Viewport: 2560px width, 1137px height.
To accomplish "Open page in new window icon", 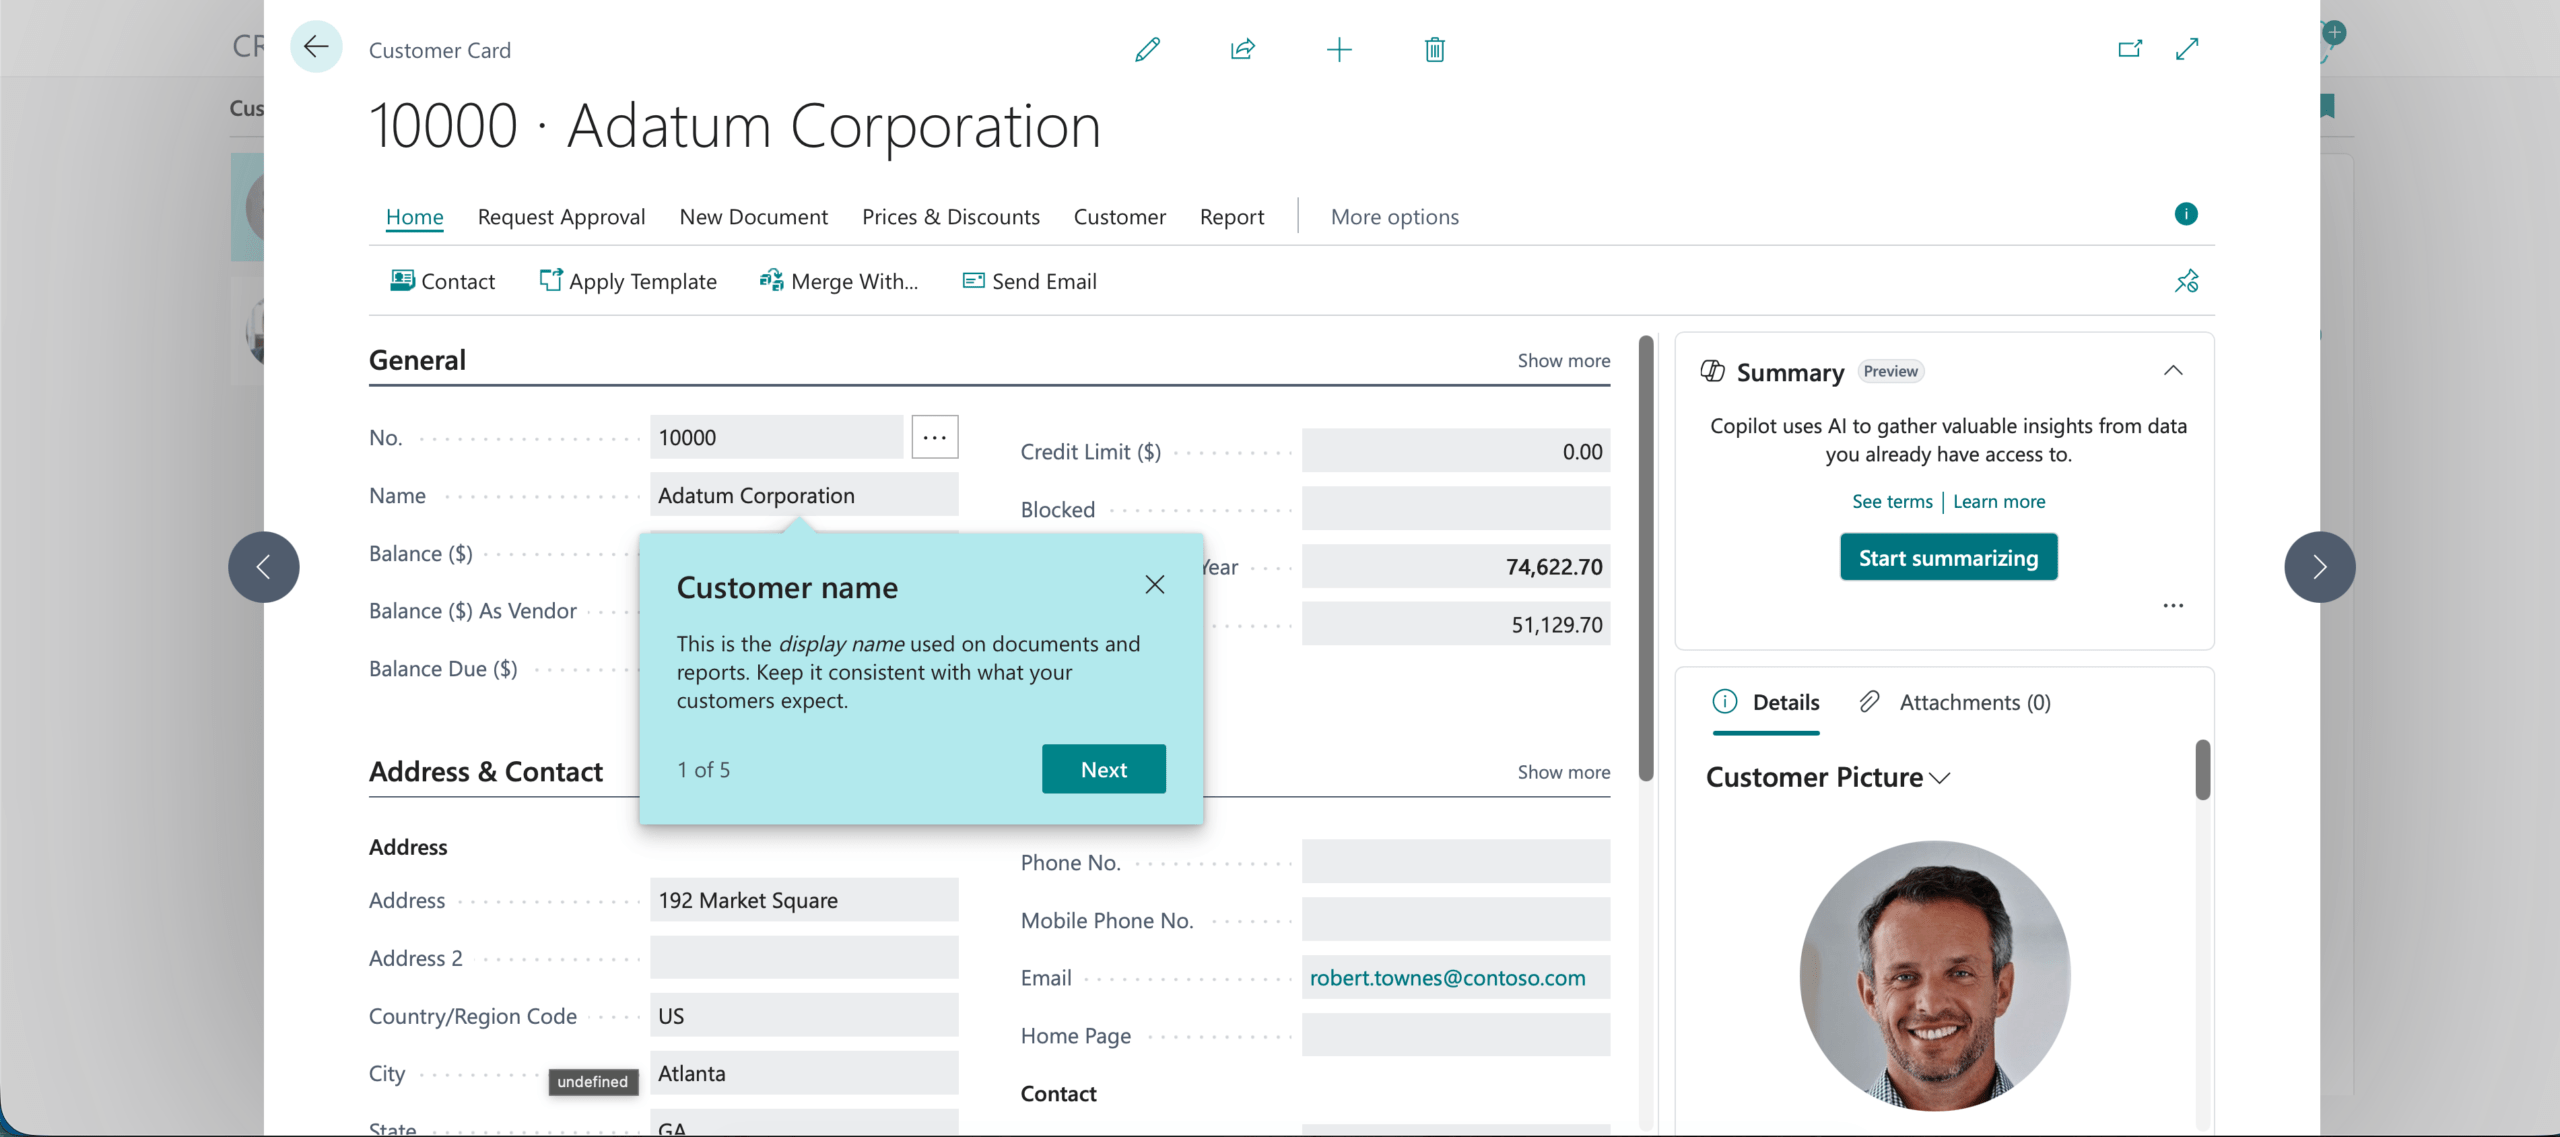I will tap(2129, 48).
